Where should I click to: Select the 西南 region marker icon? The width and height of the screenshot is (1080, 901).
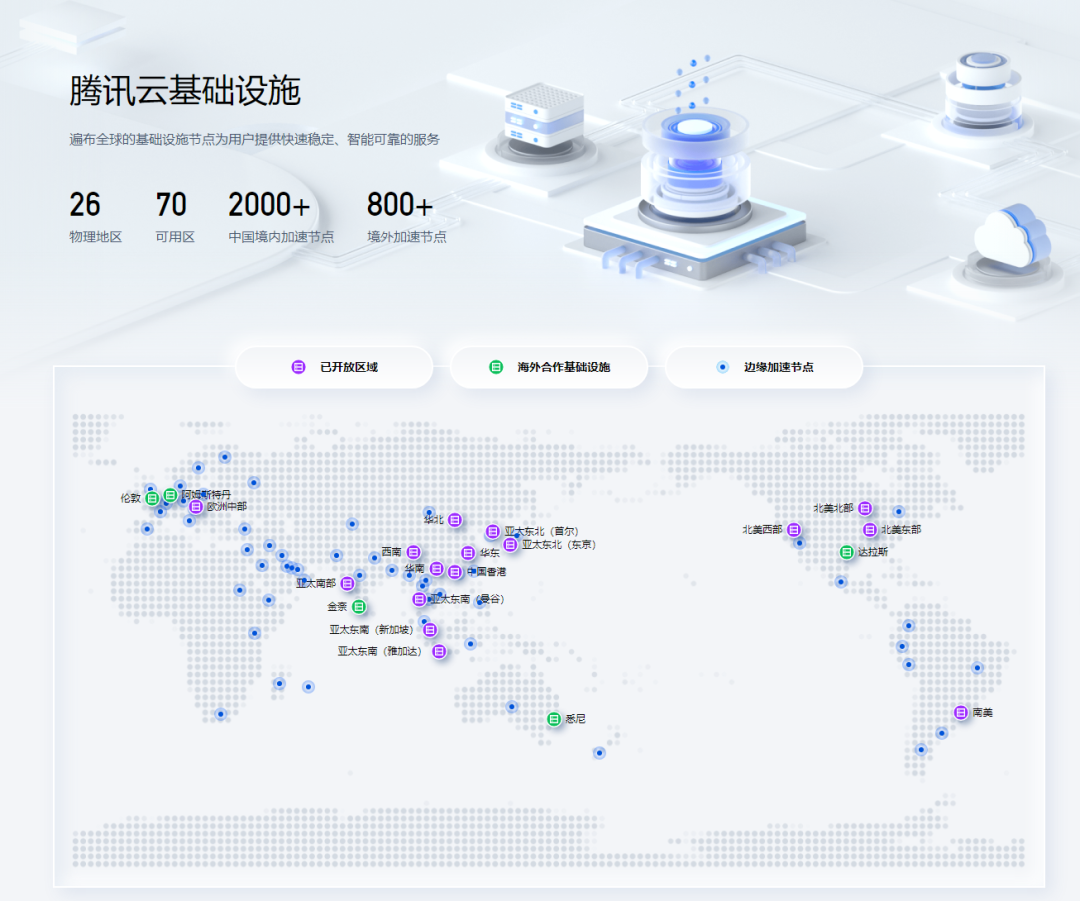point(413,552)
